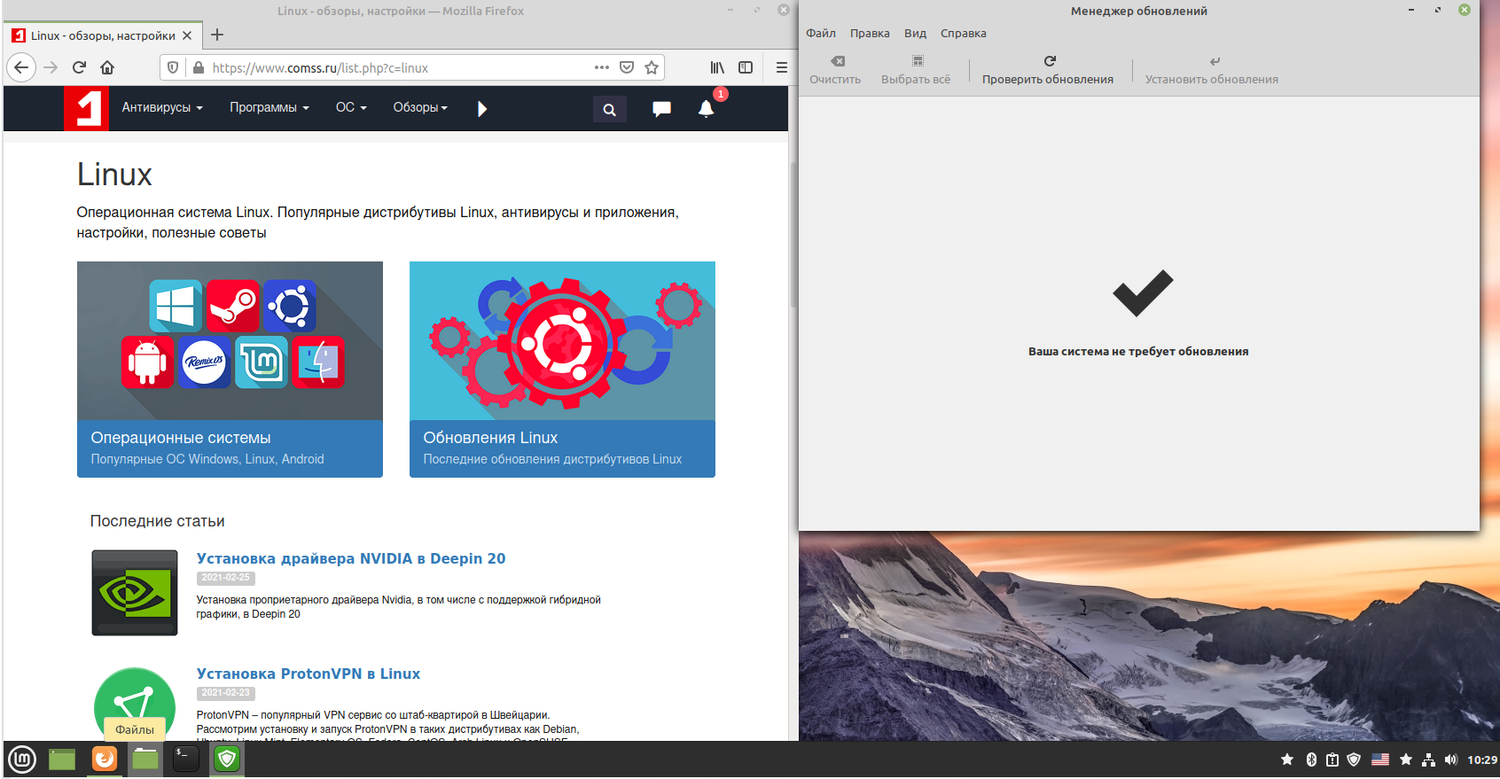1500x779 pixels.
Task: Open the wired network tray icon
Action: [1429, 761]
